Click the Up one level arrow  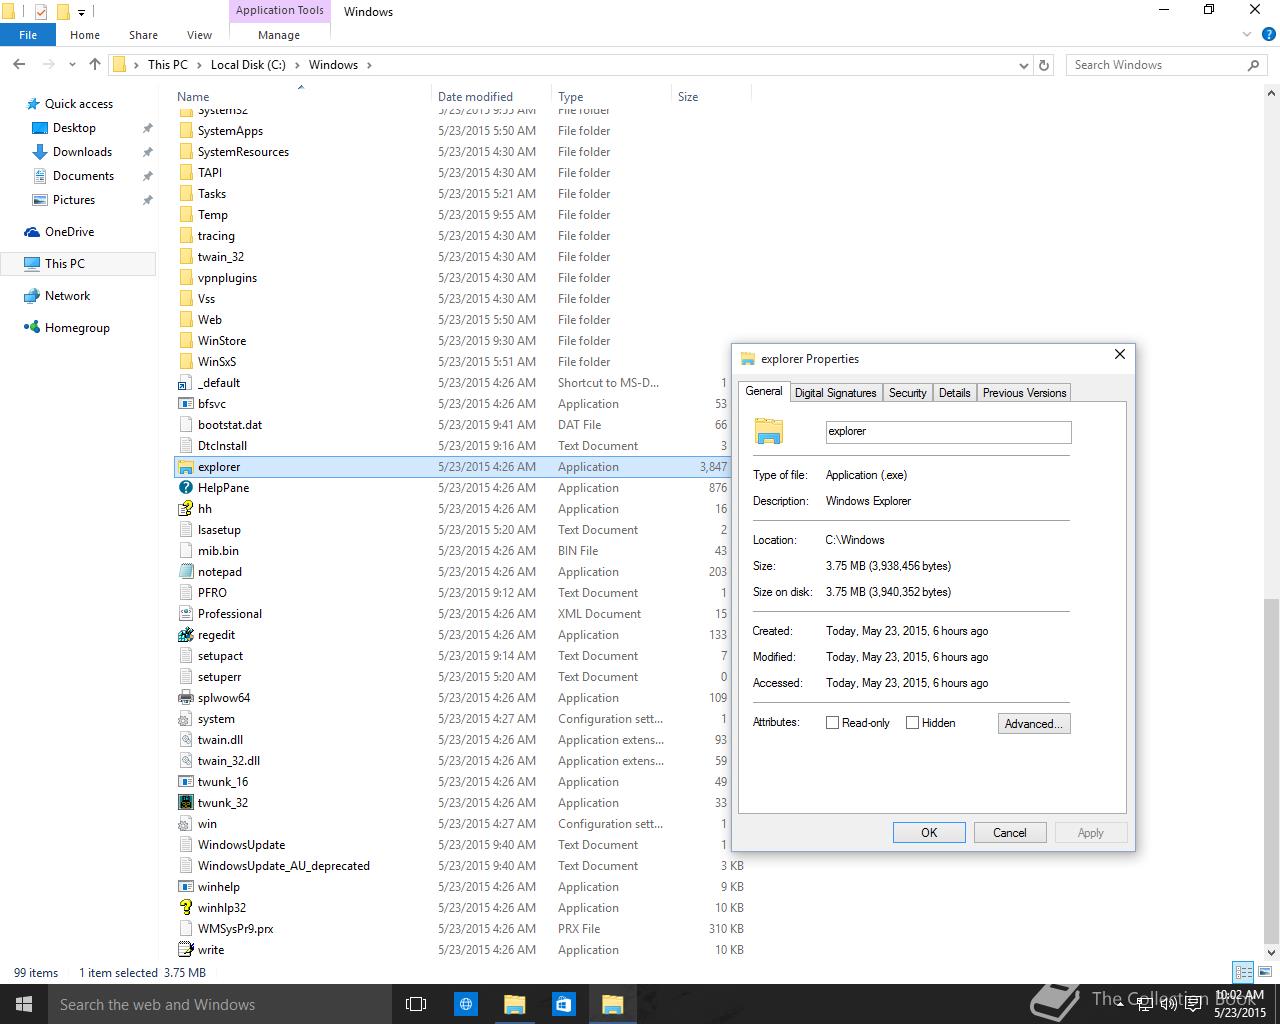click(95, 64)
